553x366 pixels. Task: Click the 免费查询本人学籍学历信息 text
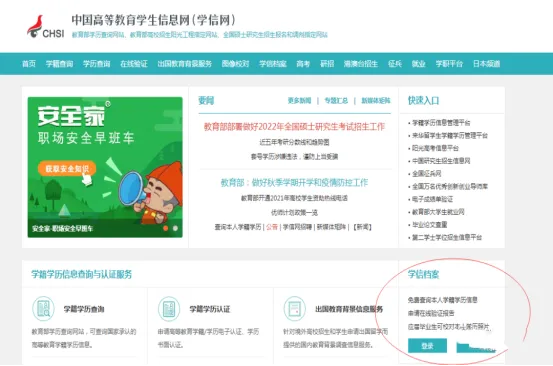pos(443,300)
